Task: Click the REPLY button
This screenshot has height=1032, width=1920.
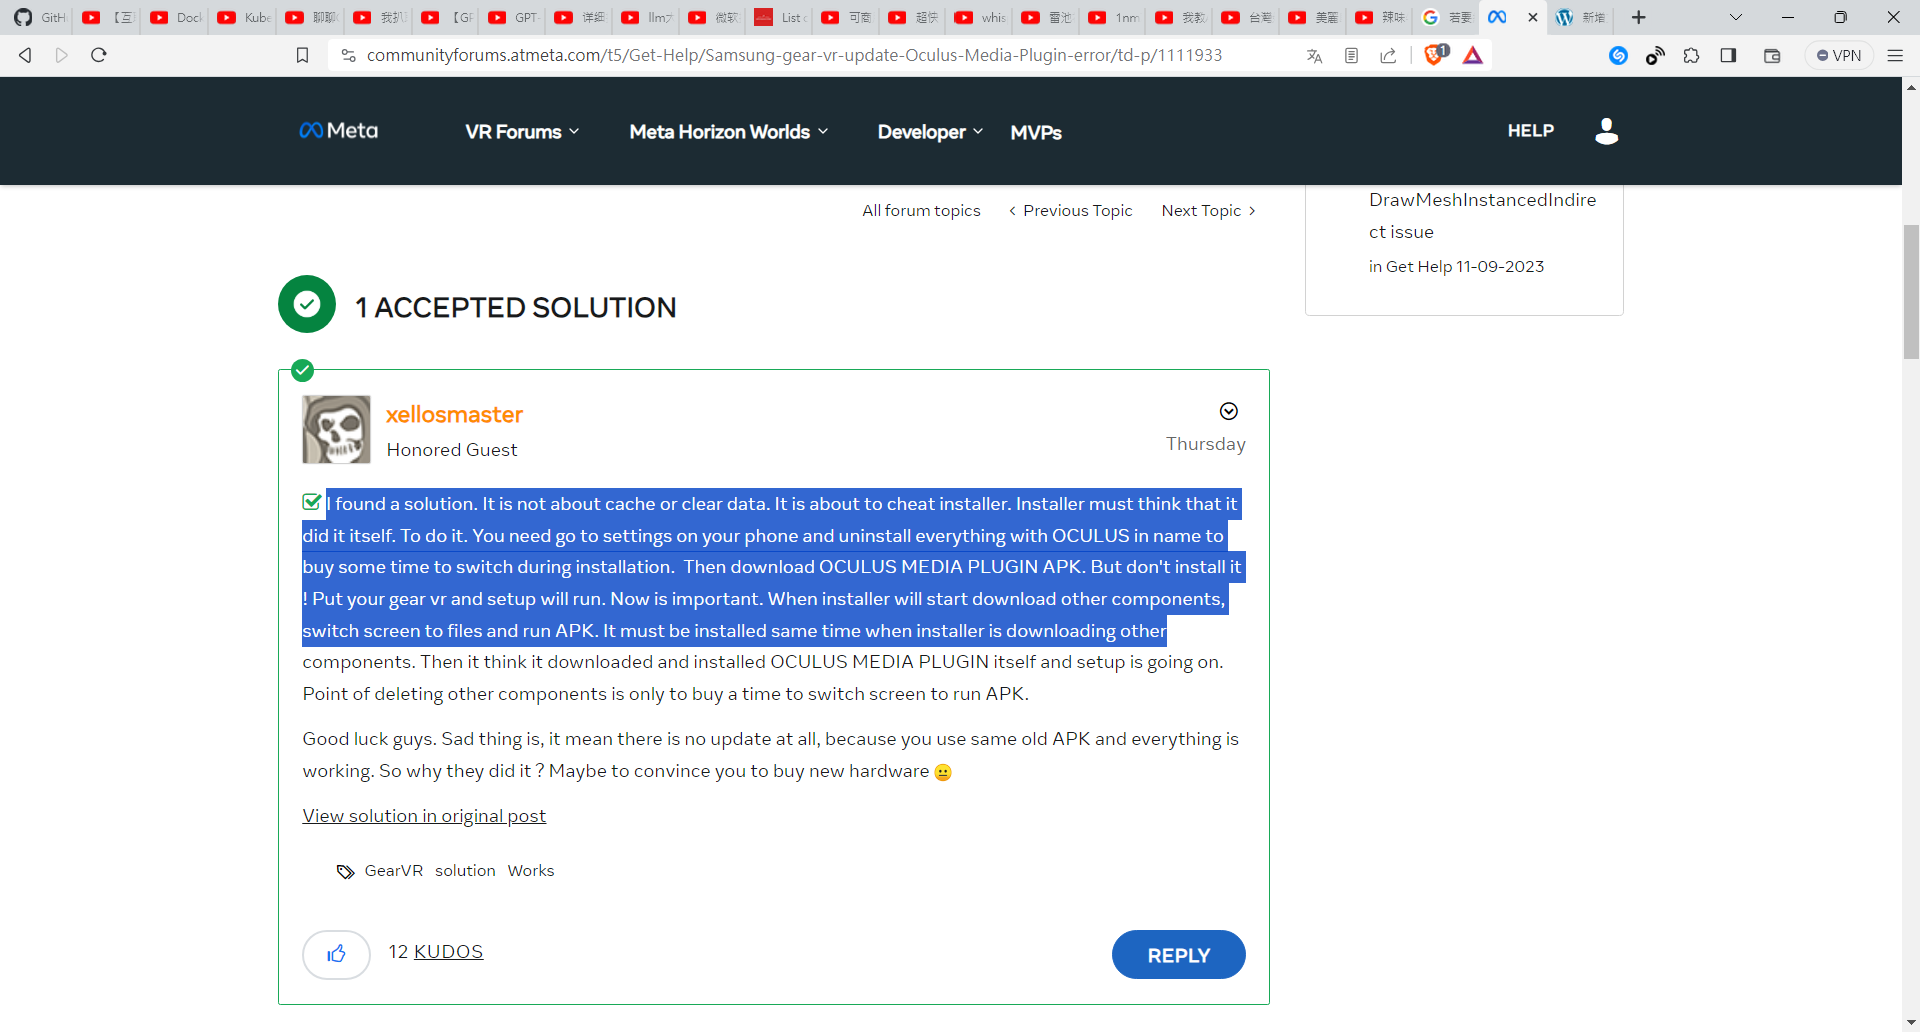Action: tap(1179, 955)
